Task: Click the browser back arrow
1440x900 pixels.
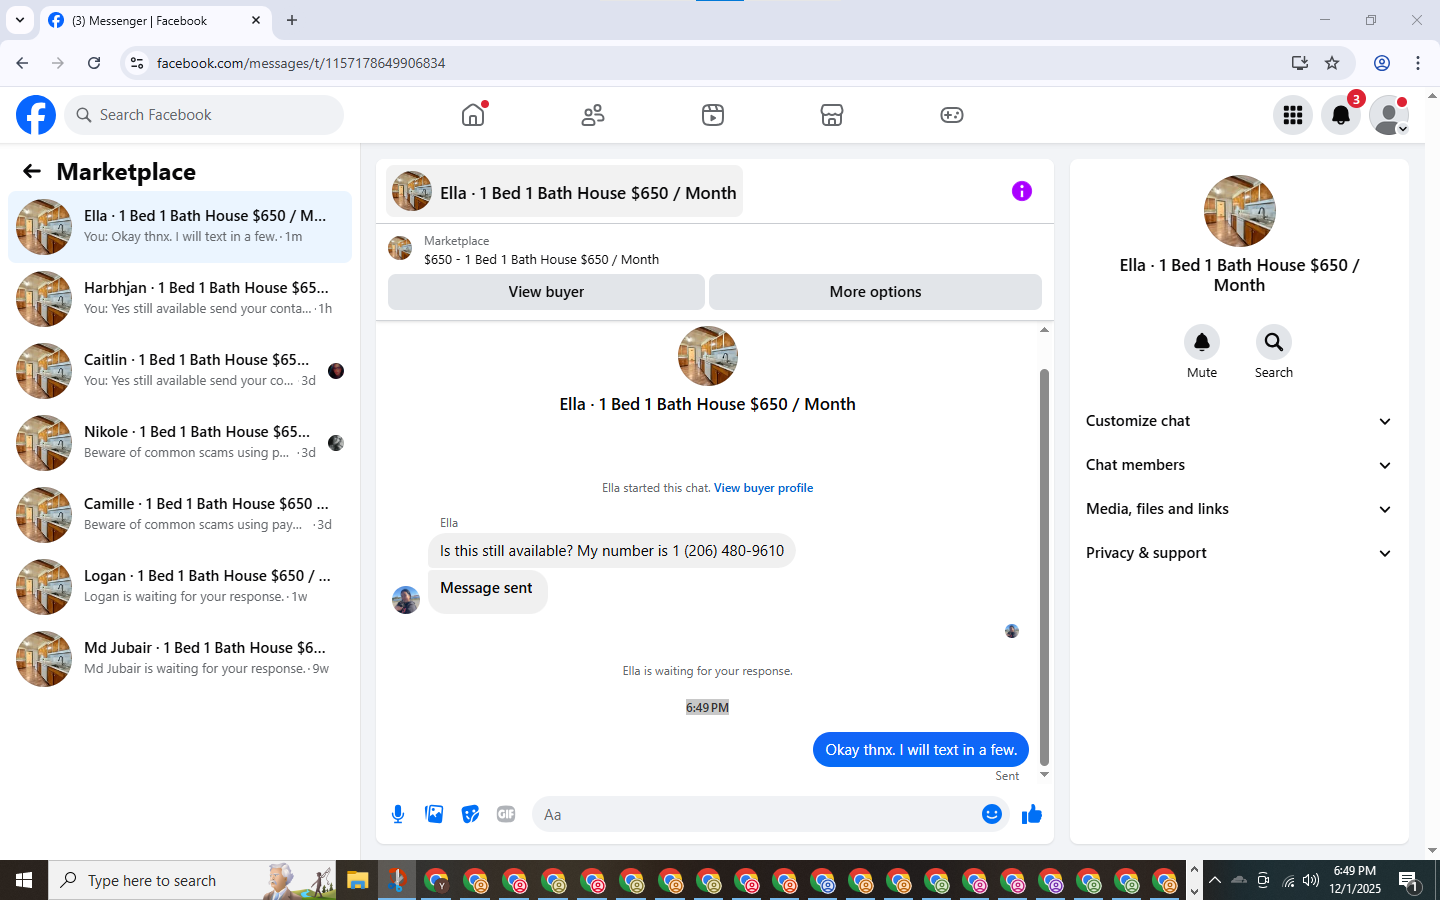Action: [x=22, y=63]
